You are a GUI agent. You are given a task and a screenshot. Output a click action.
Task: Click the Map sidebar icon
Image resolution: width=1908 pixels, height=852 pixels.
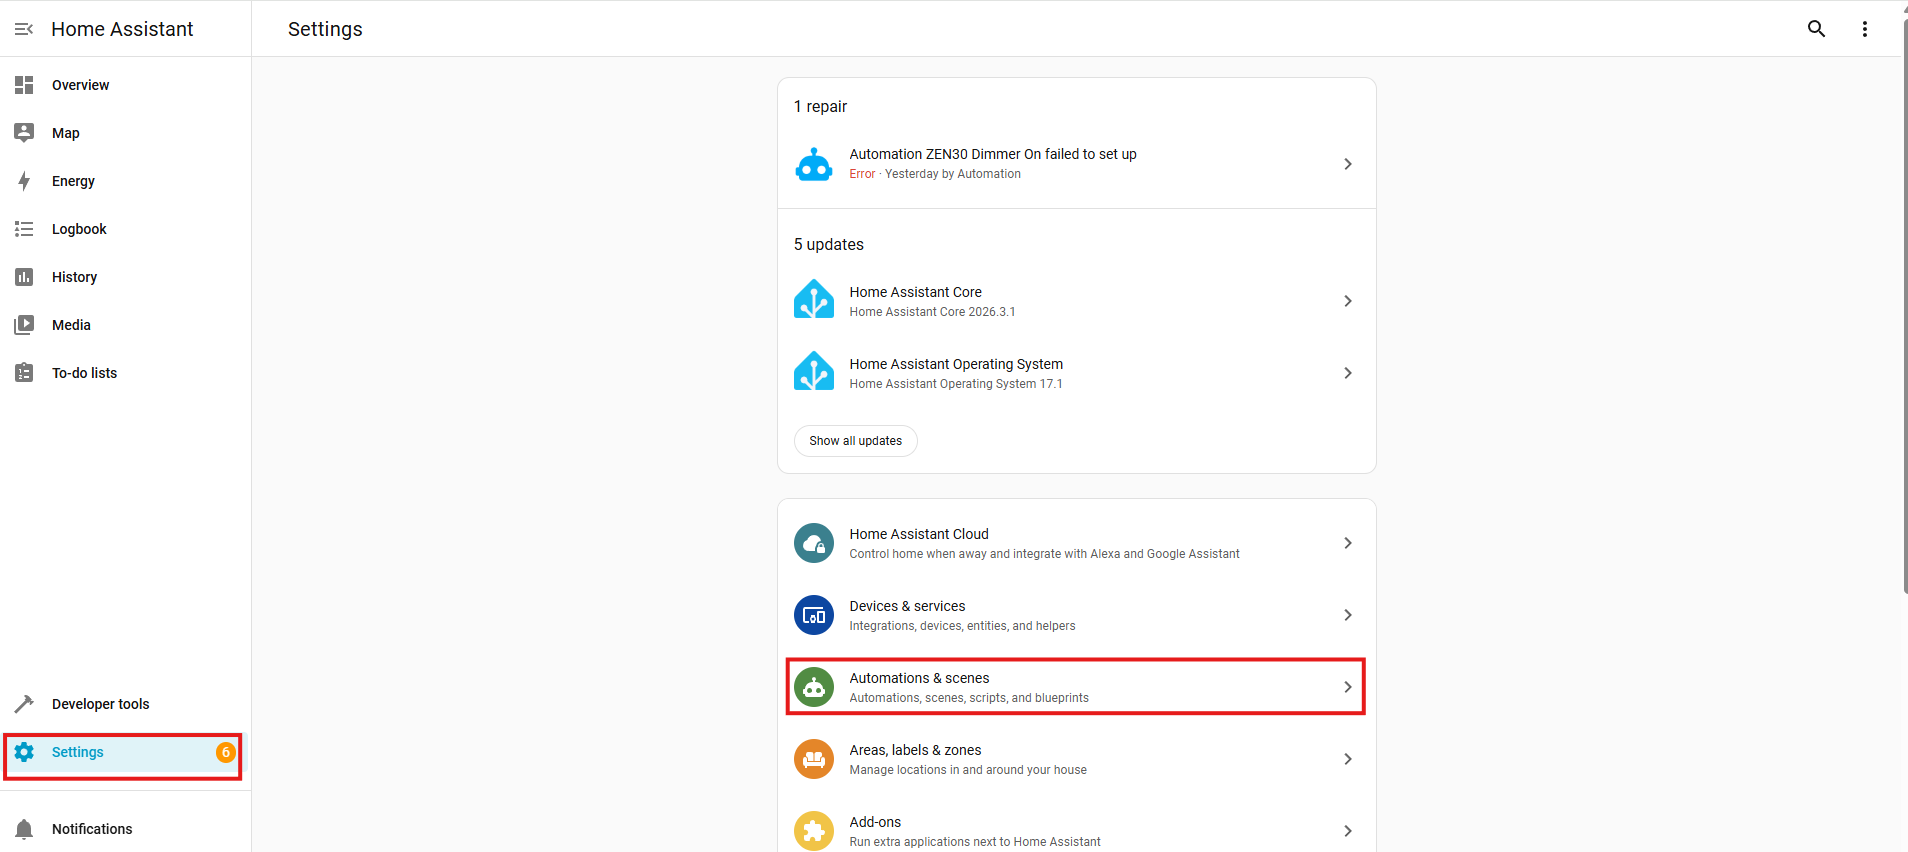click(x=24, y=133)
